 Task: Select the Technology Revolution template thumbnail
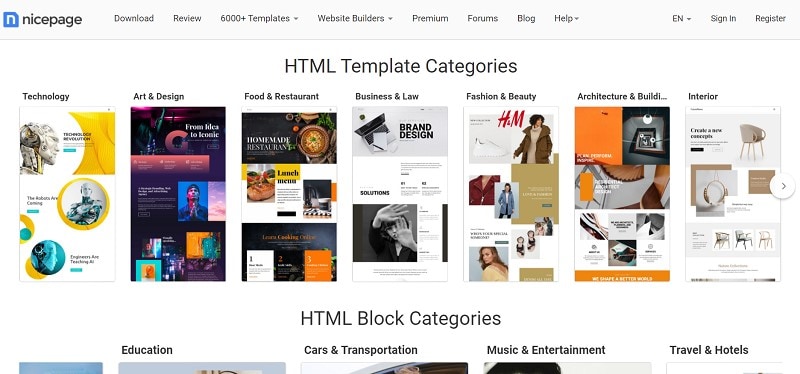click(67, 194)
